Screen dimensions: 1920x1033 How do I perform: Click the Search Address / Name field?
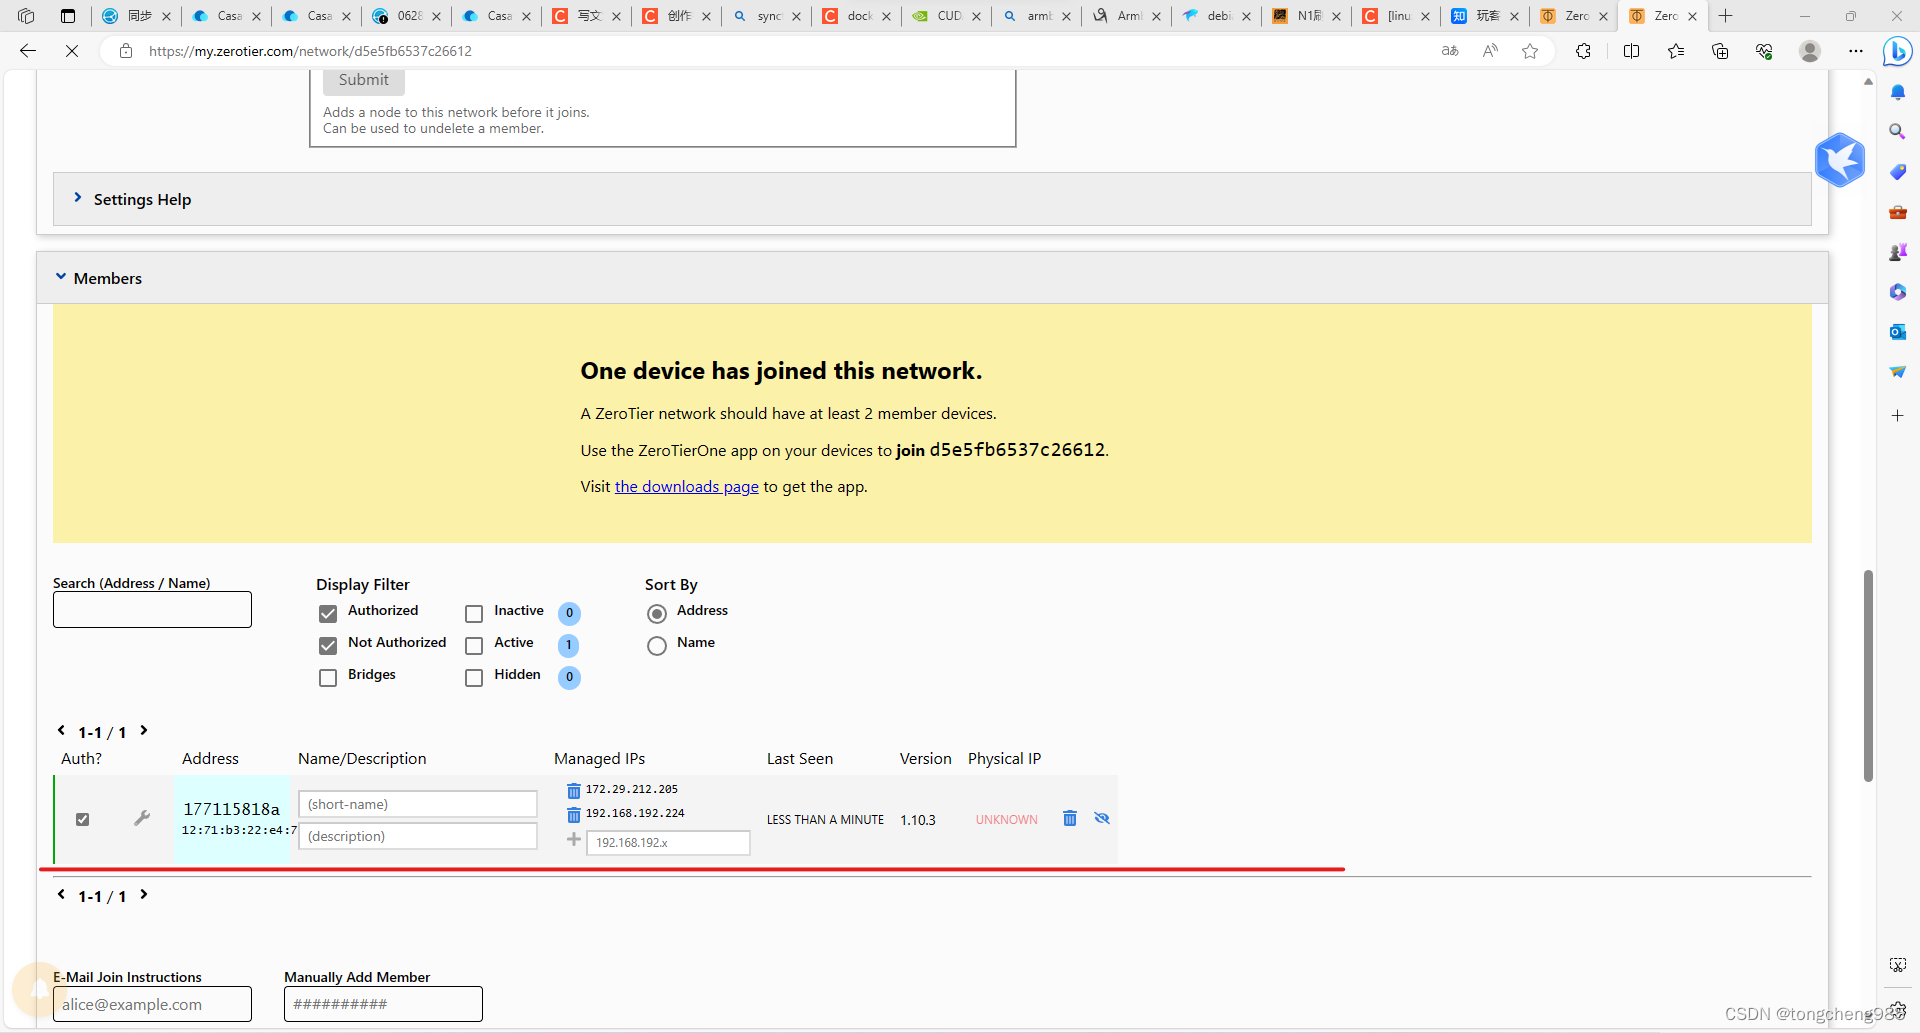pos(152,610)
